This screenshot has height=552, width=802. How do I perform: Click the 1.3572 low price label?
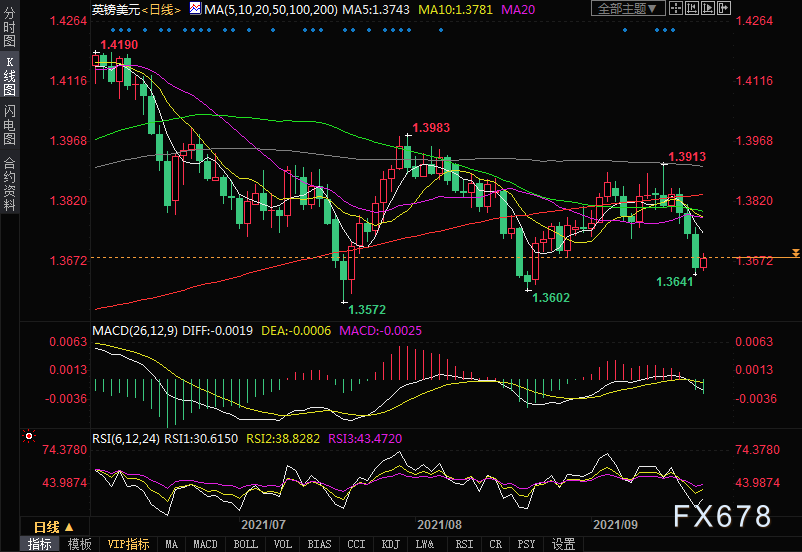point(367,310)
